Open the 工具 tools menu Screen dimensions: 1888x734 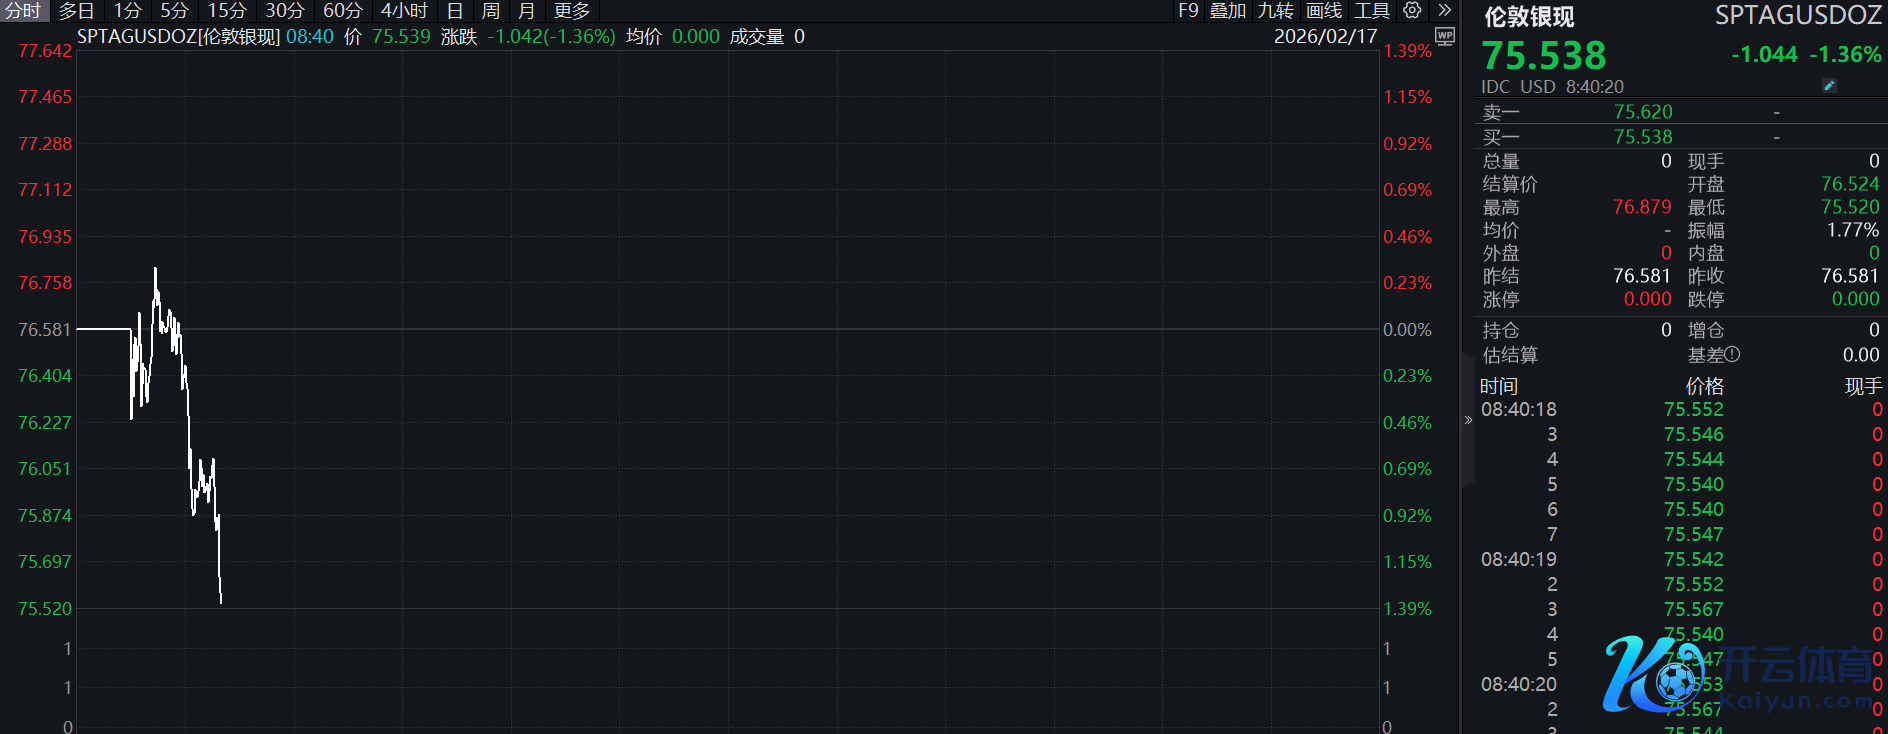coord(1372,11)
